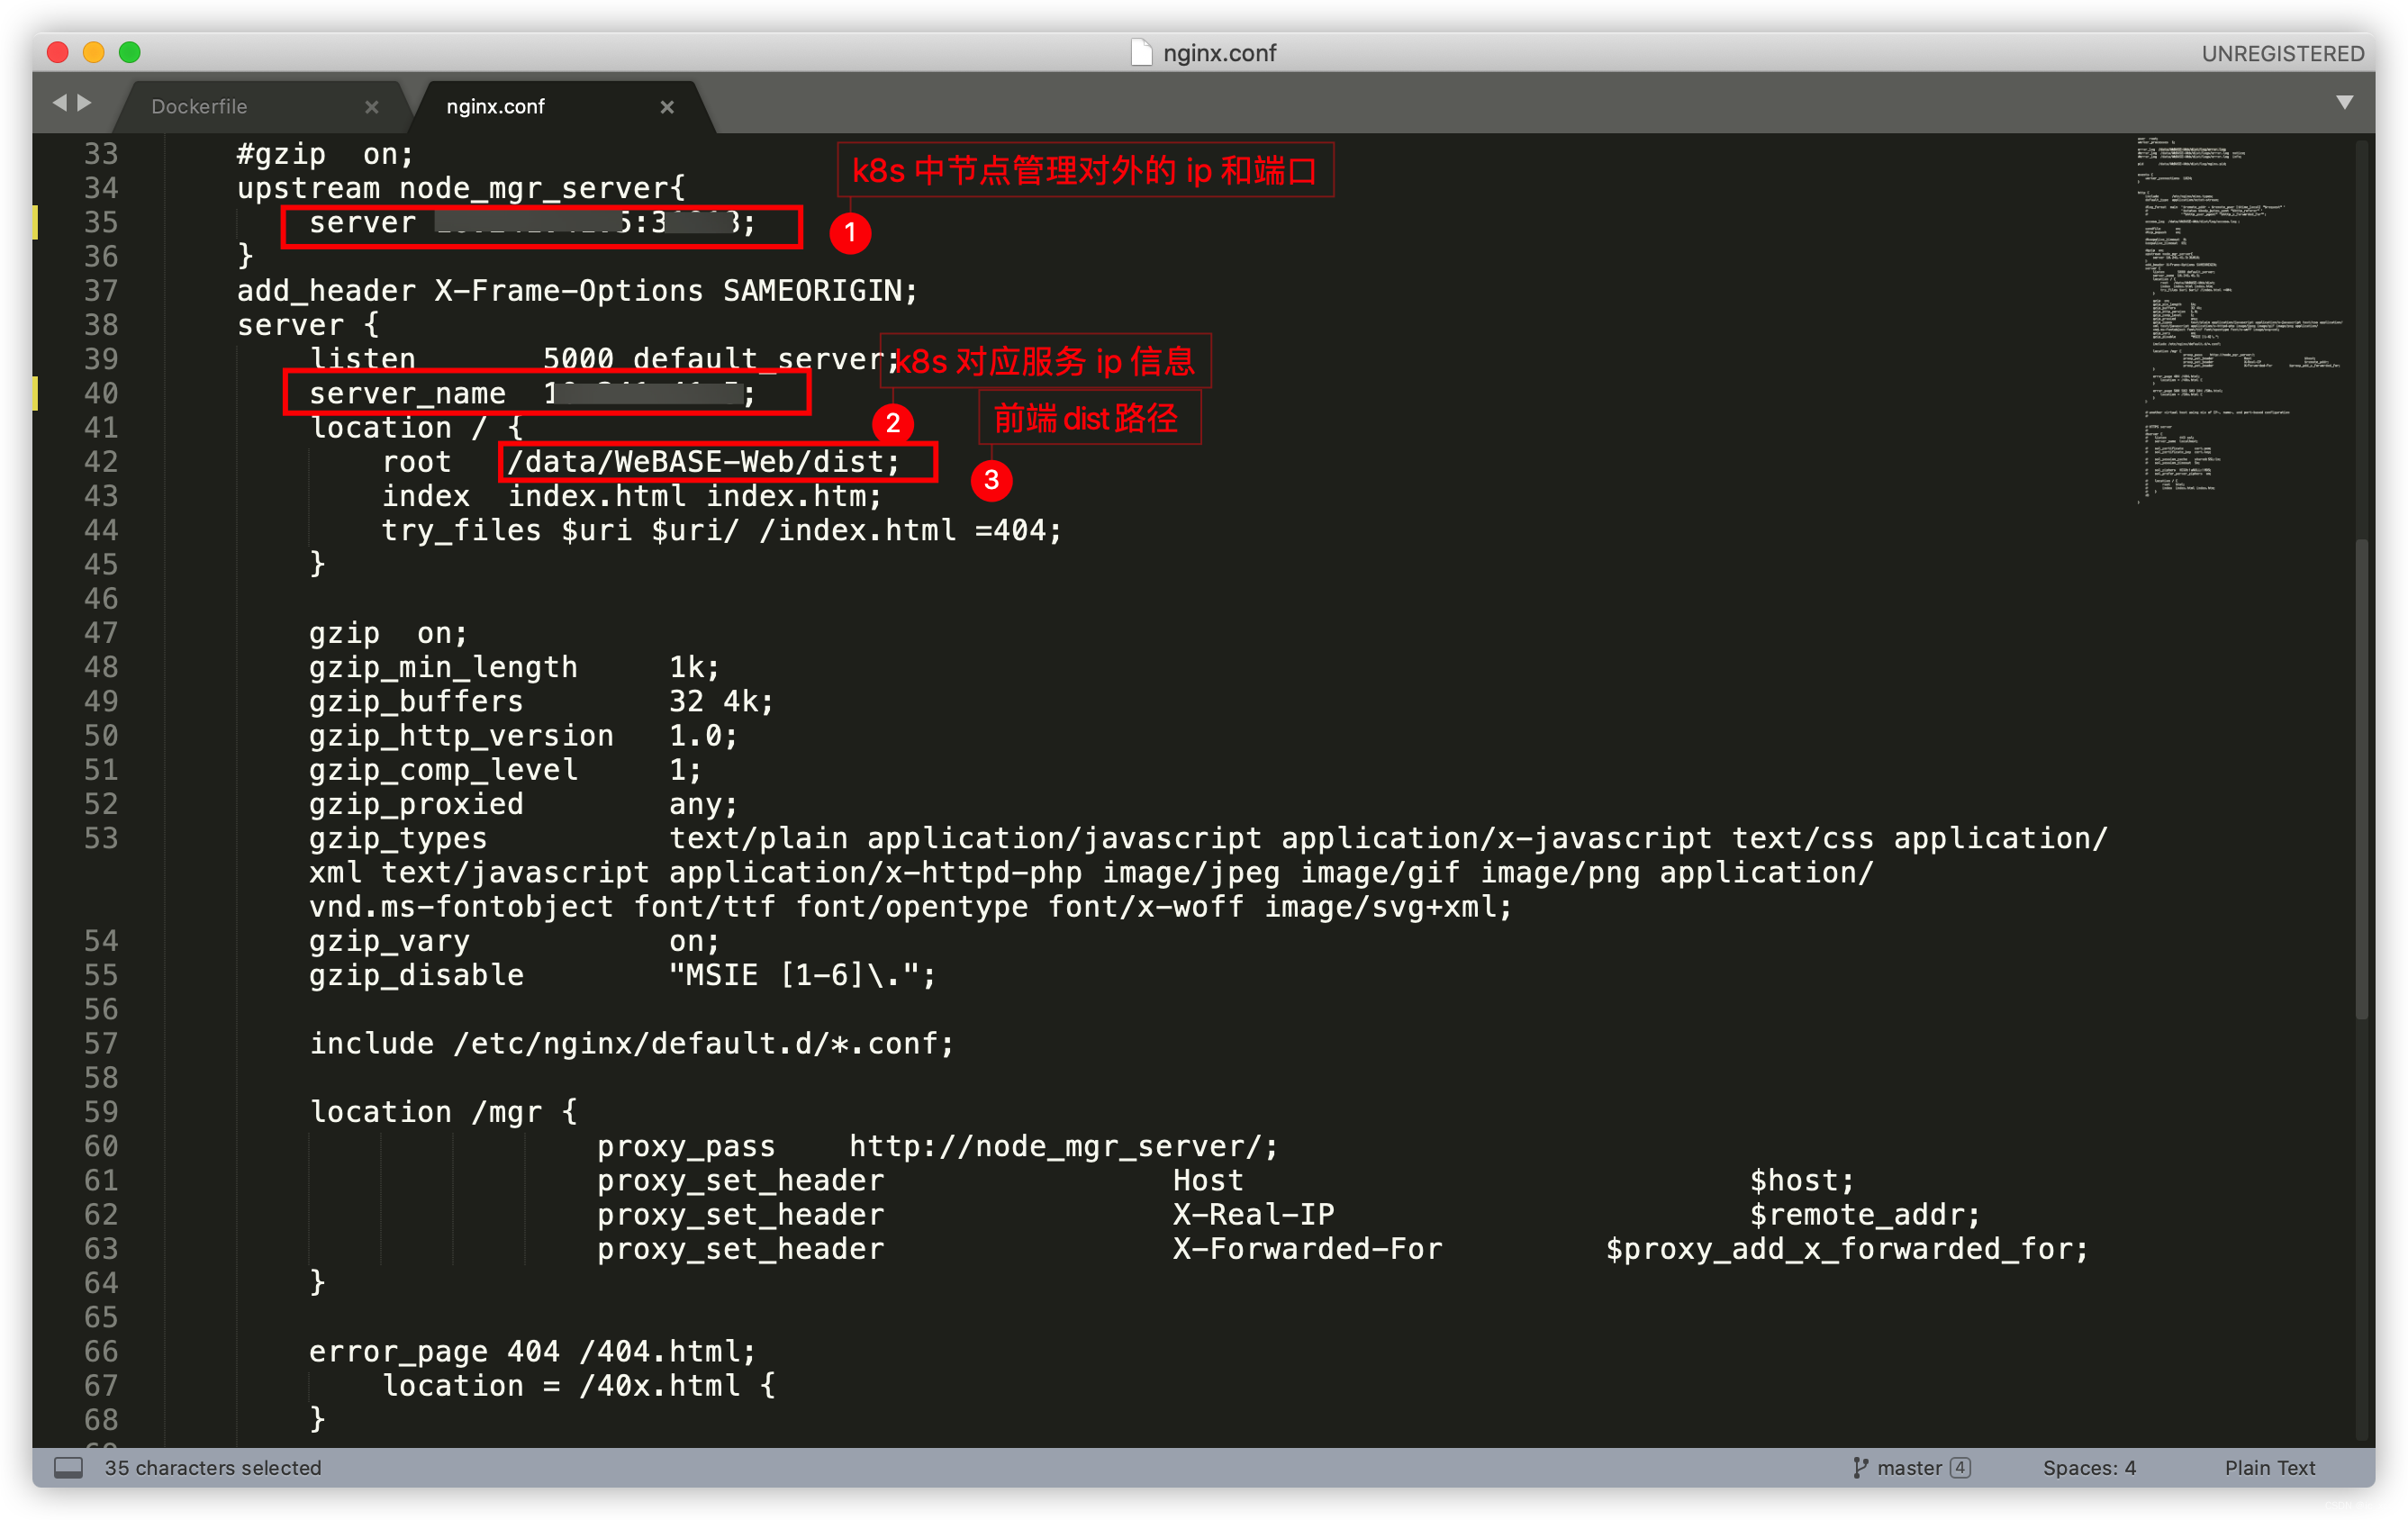Open the tab list dropdown arrow
This screenshot has height=1520, width=2408.
(2344, 102)
